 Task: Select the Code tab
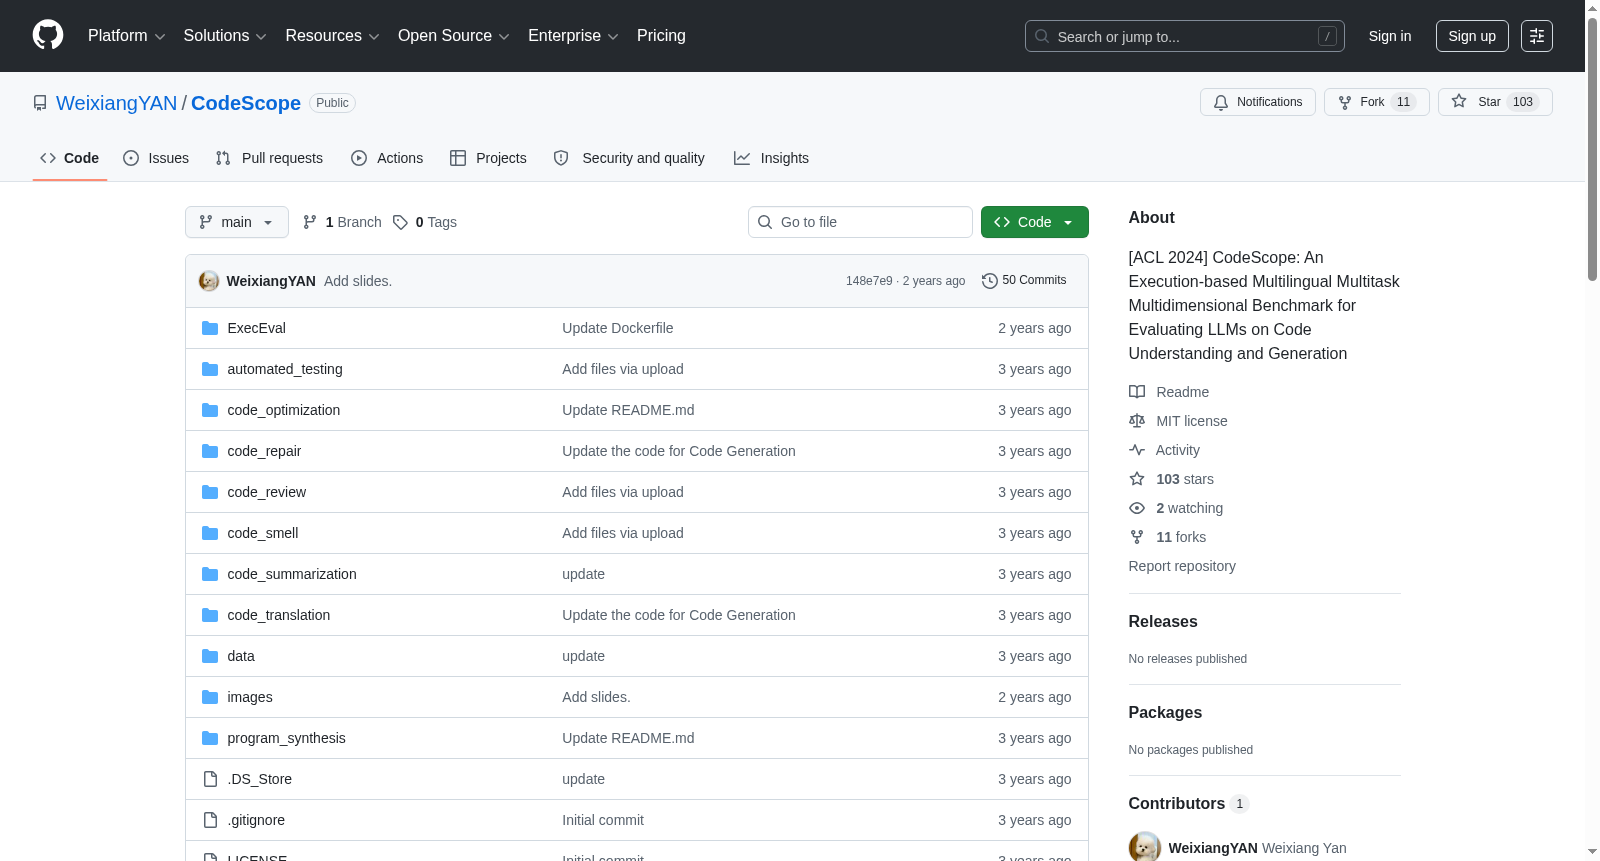pyautogui.click(x=70, y=158)
